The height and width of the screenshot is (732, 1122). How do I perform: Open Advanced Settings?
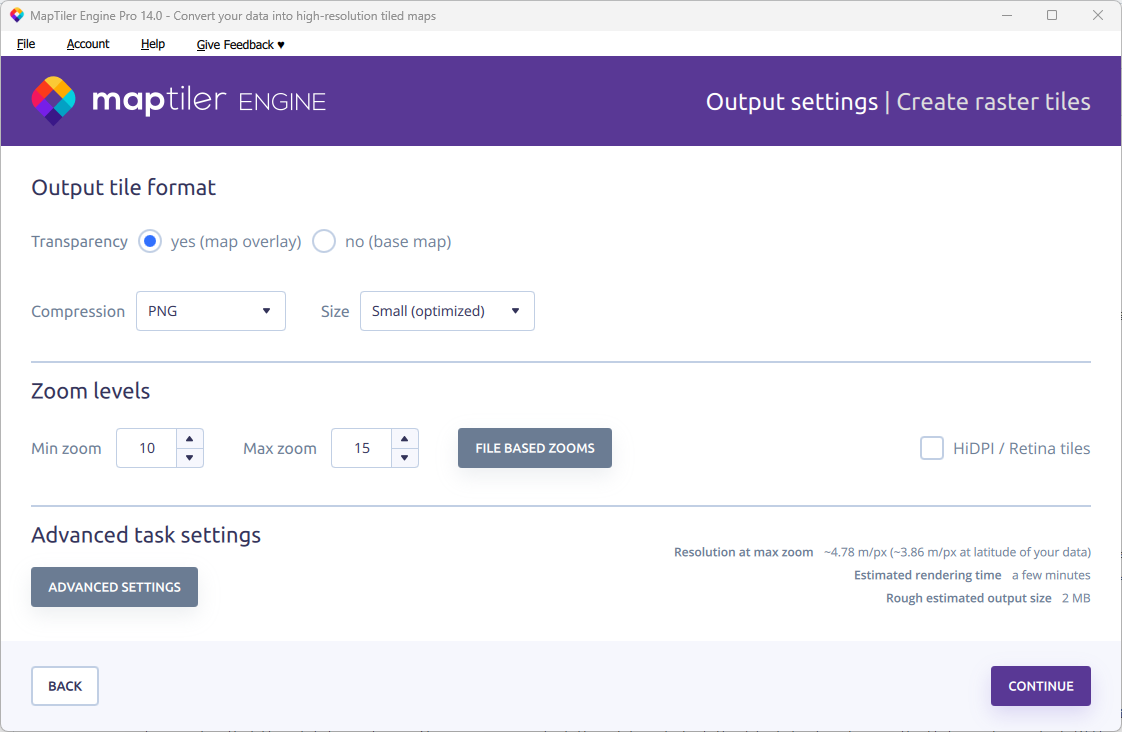click(x=114, y=587)
